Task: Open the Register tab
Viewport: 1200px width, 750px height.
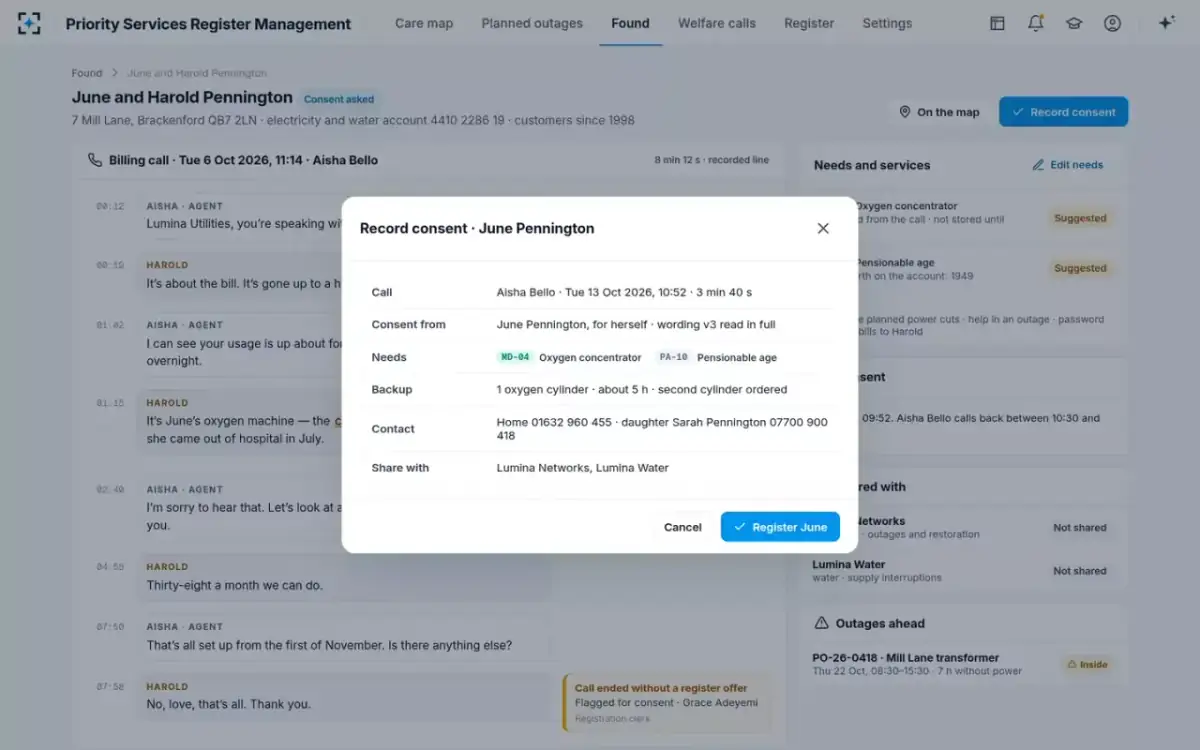Action: click(x=809, y=23)
